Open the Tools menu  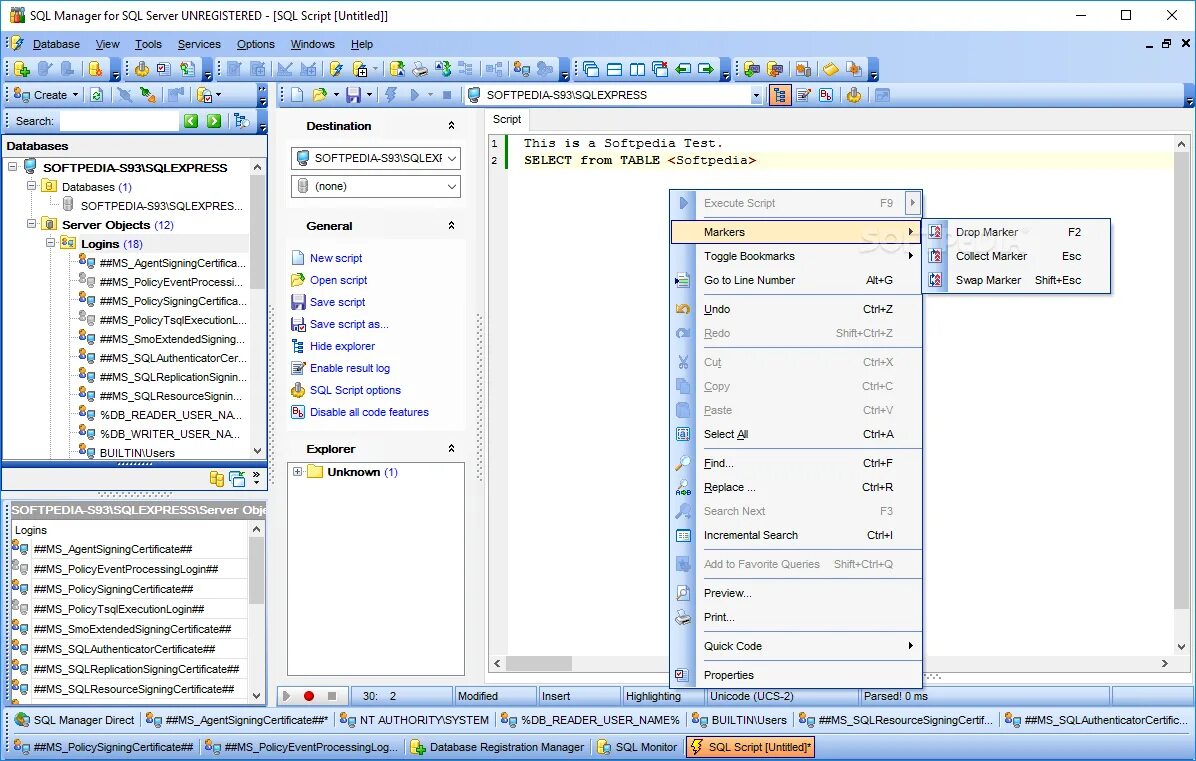[x=148, y=44]
